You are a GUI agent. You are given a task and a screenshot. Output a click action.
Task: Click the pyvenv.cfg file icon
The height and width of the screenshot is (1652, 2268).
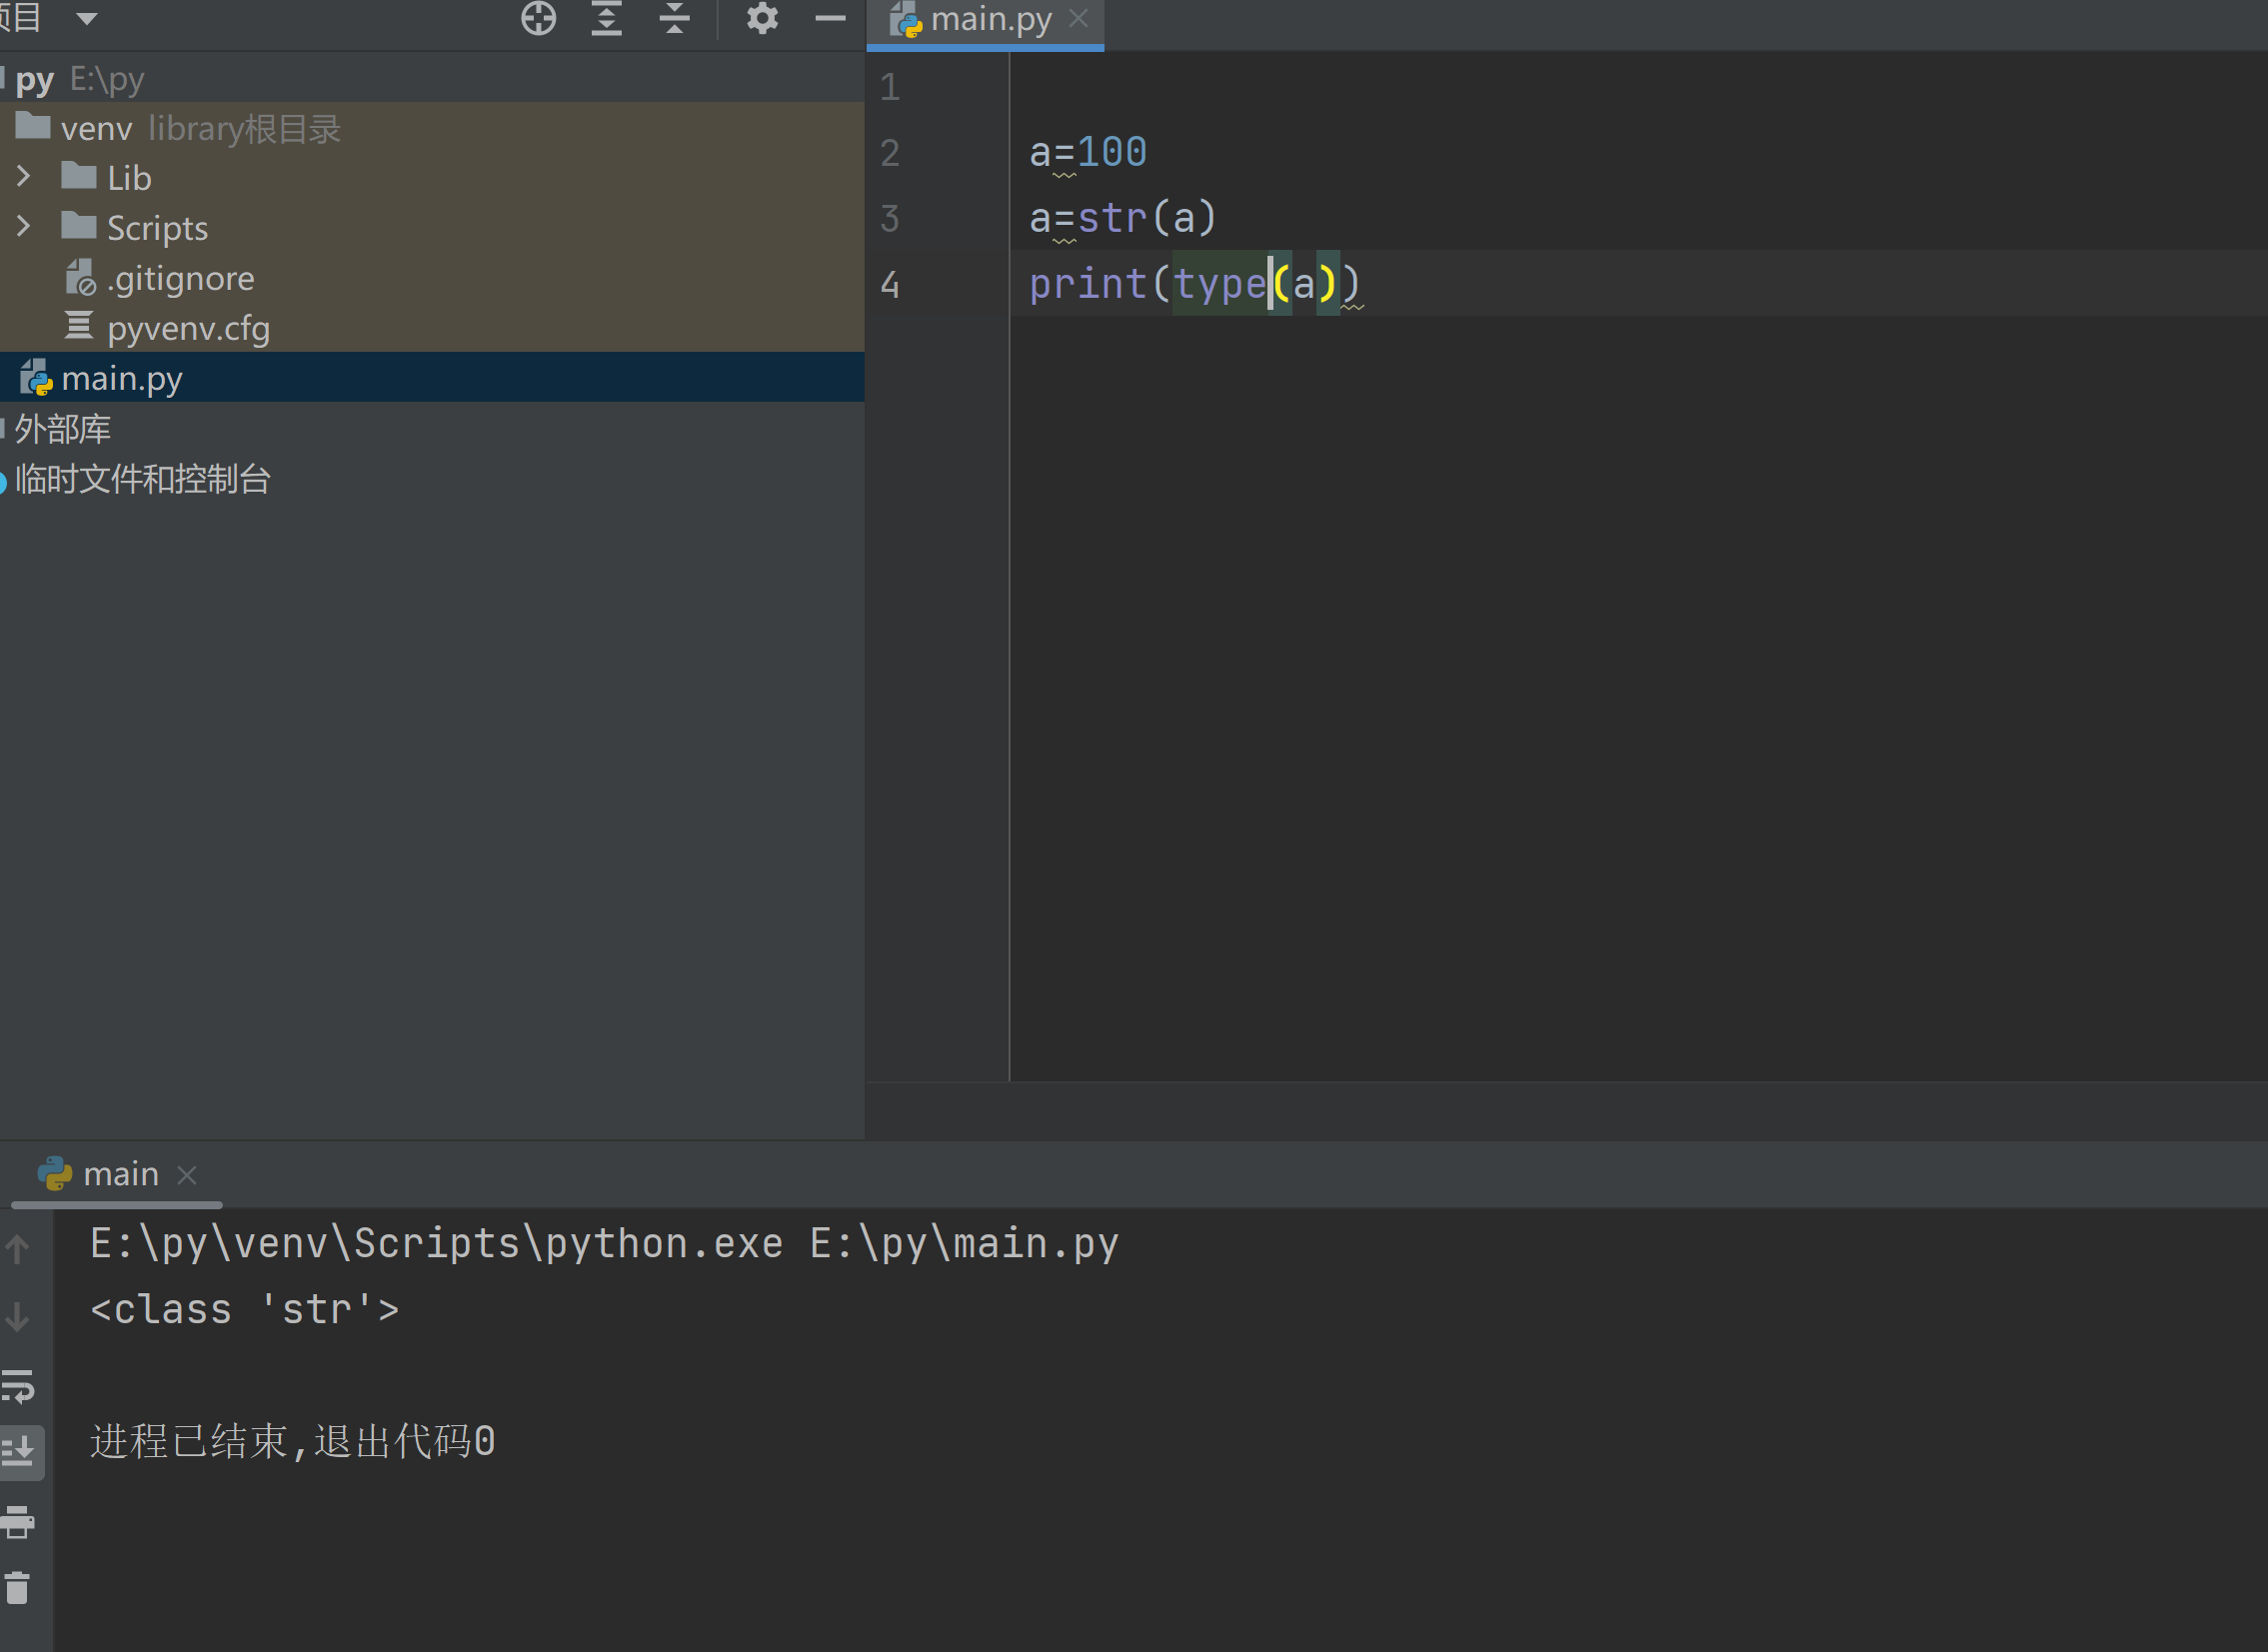(x=79, y=326)
